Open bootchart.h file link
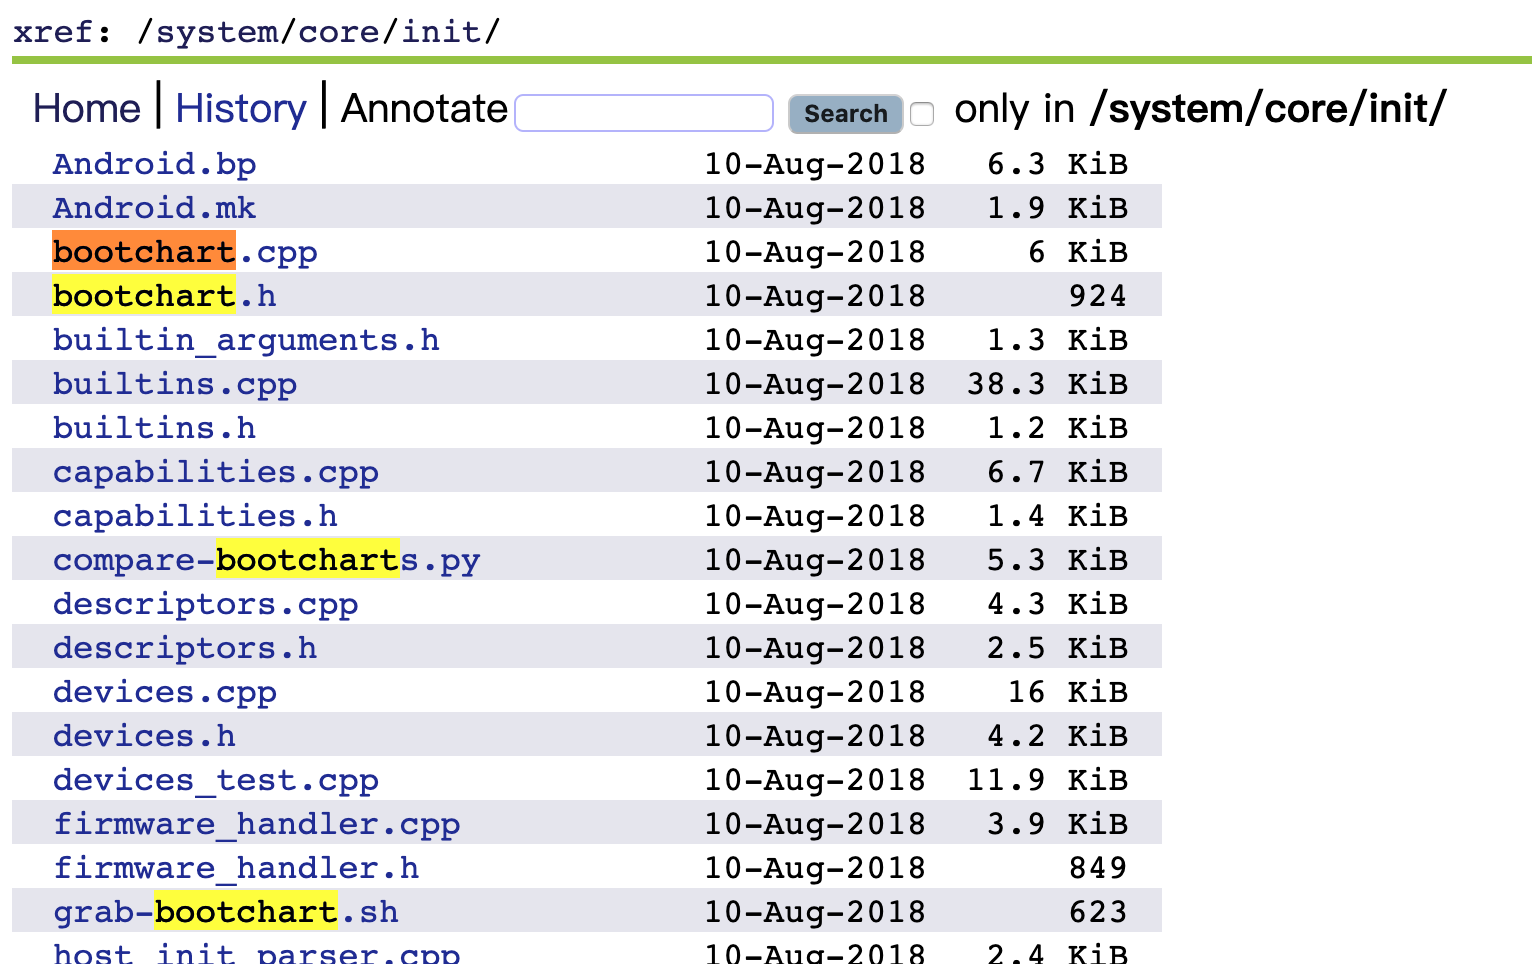Screen dimensions: 1532x964 pyautogui.click(x=165, y=296)
